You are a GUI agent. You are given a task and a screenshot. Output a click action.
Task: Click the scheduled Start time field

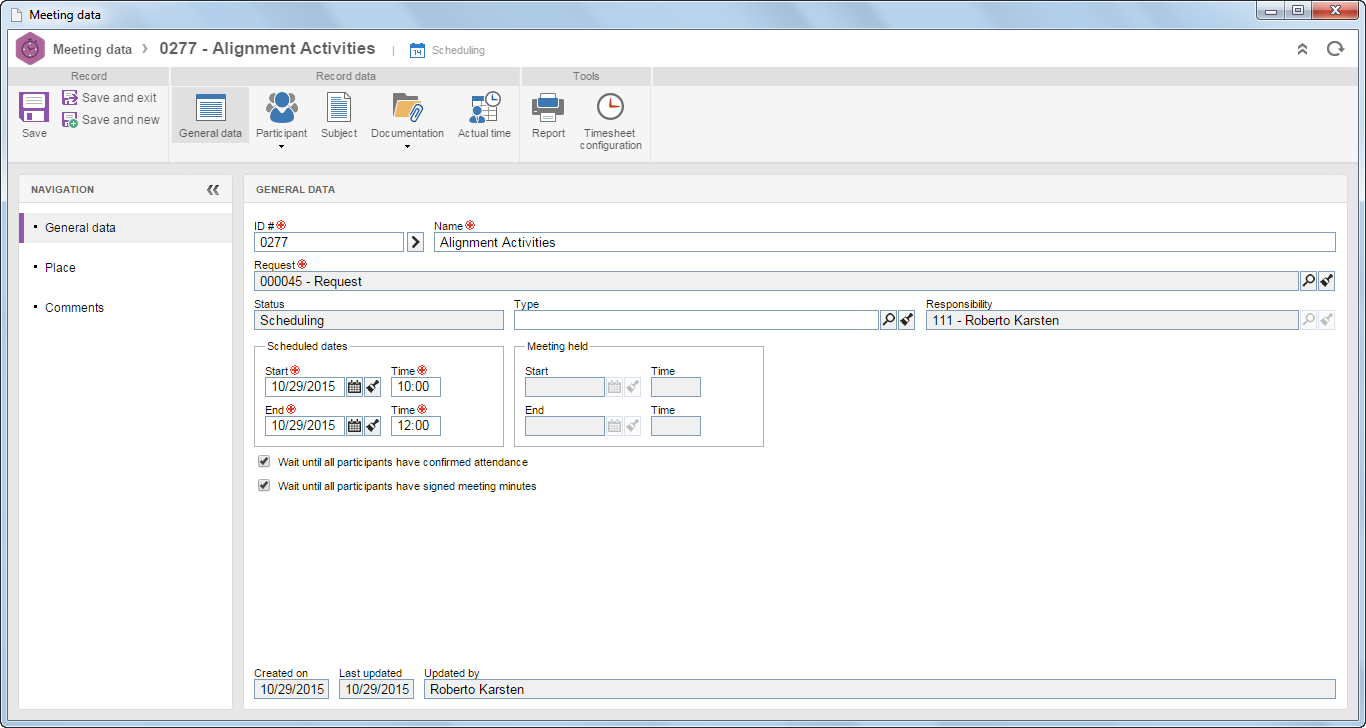pos(416,387)
